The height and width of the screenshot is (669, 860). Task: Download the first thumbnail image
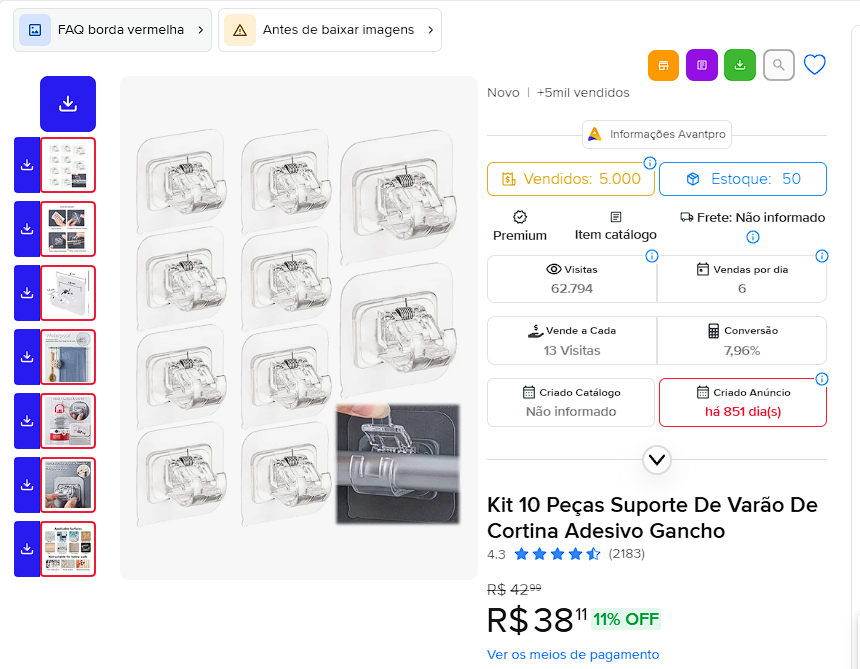coord(27,165)
